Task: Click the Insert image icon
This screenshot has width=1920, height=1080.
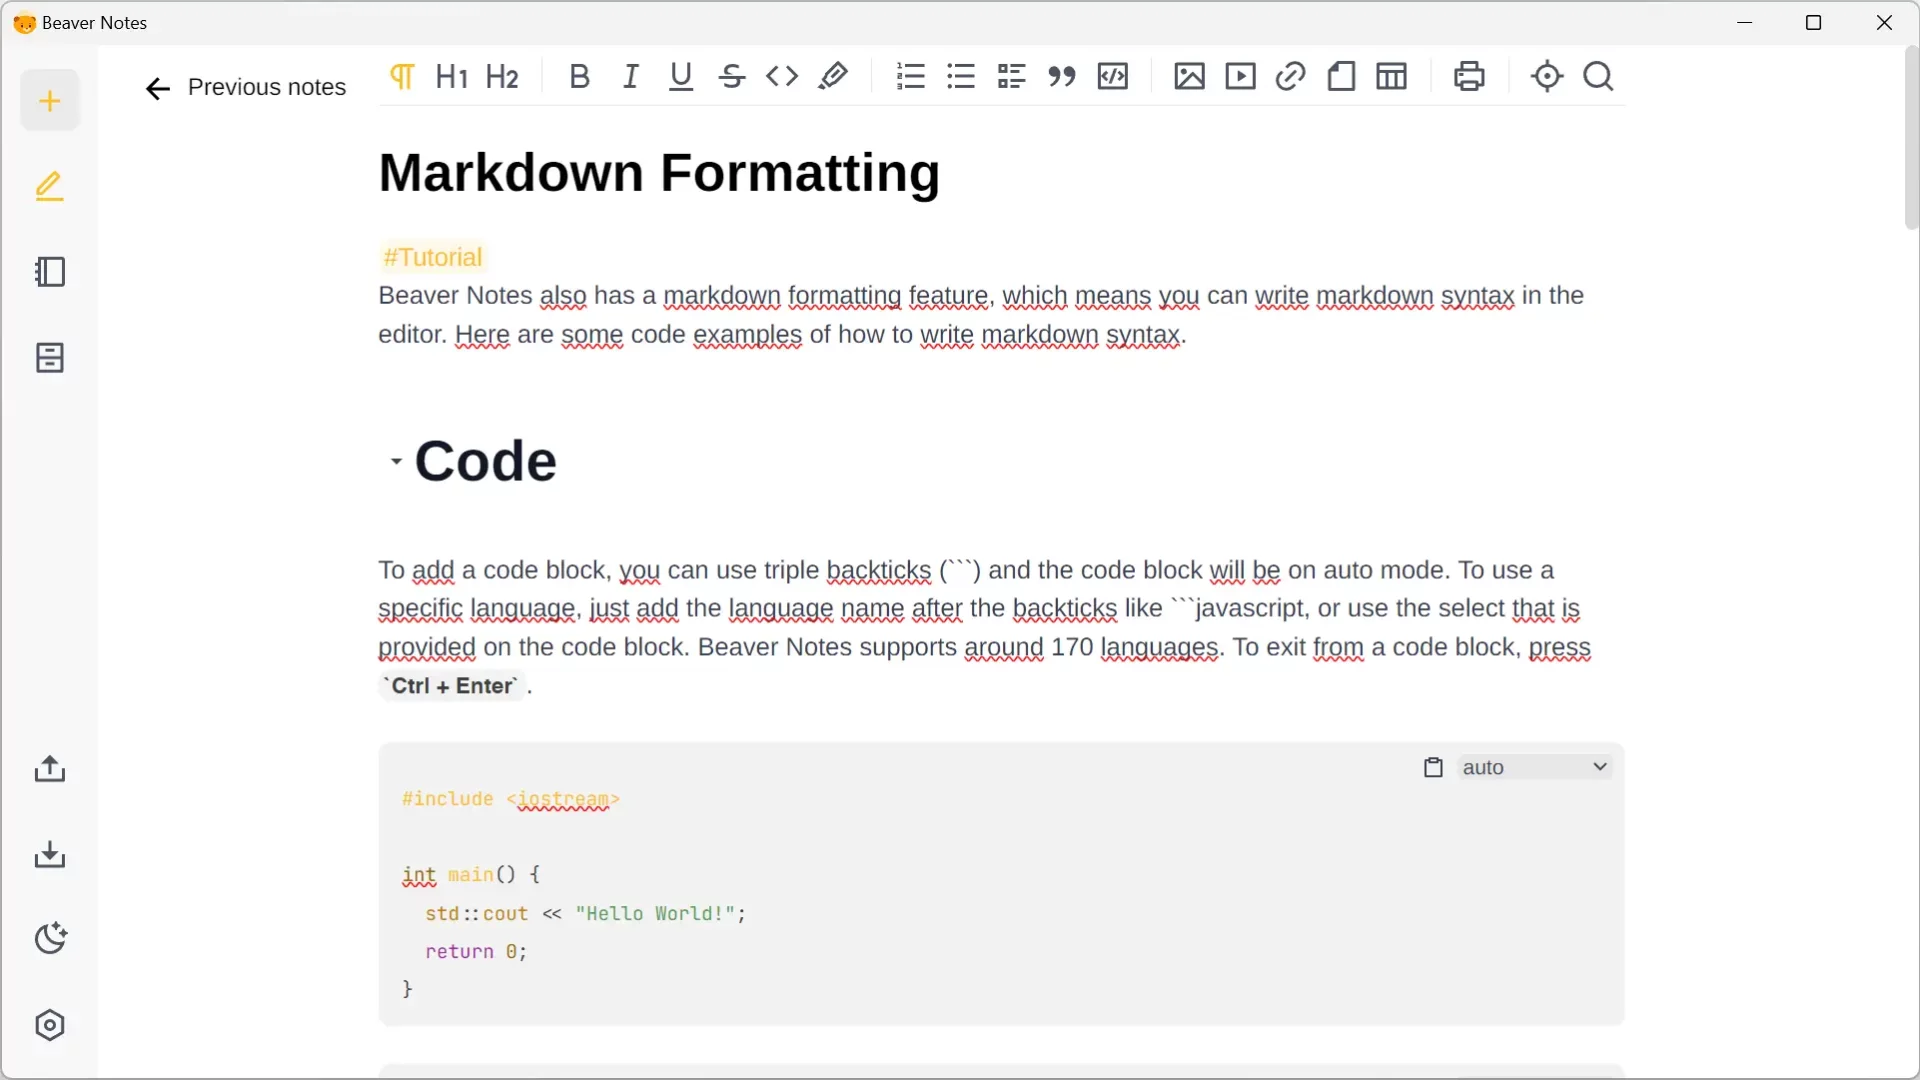Action: click(x=1188, y=75)
